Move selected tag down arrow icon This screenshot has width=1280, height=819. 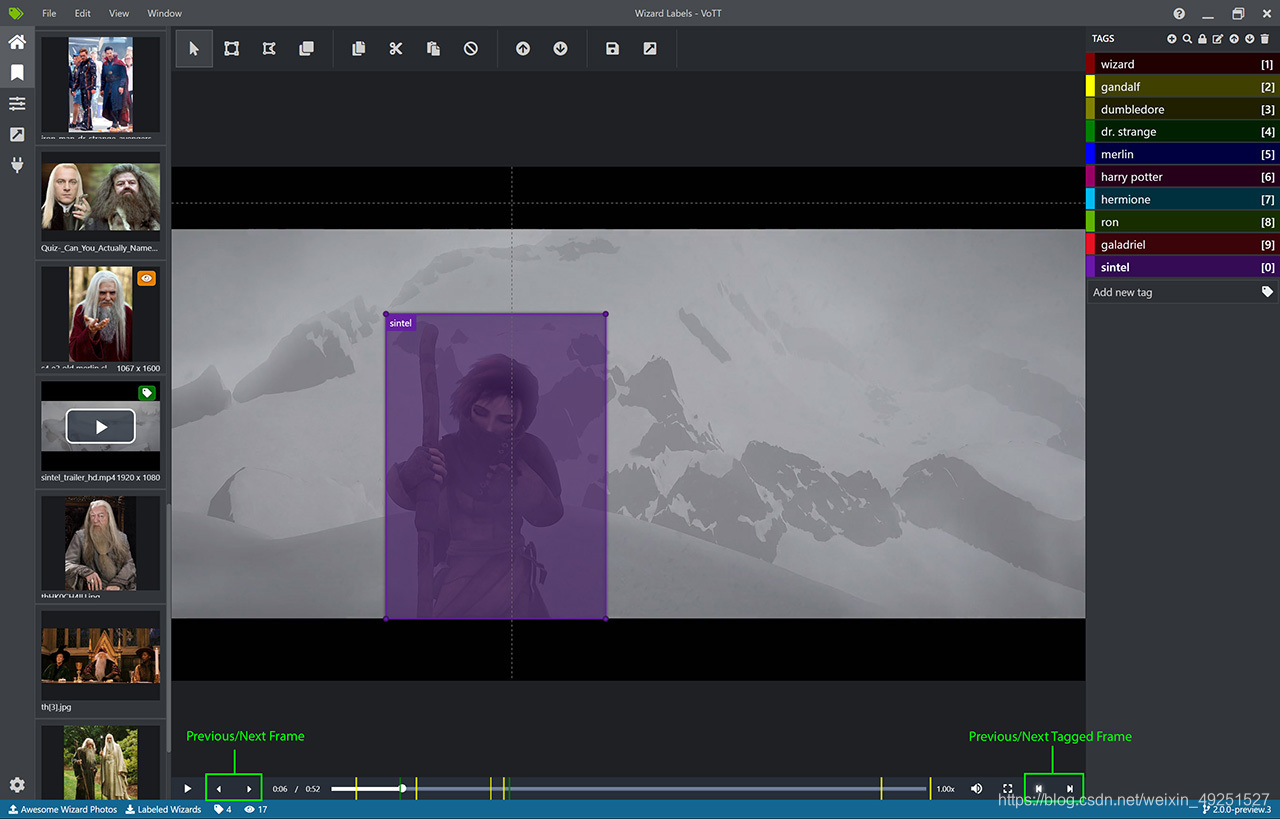coord(1249,39)
